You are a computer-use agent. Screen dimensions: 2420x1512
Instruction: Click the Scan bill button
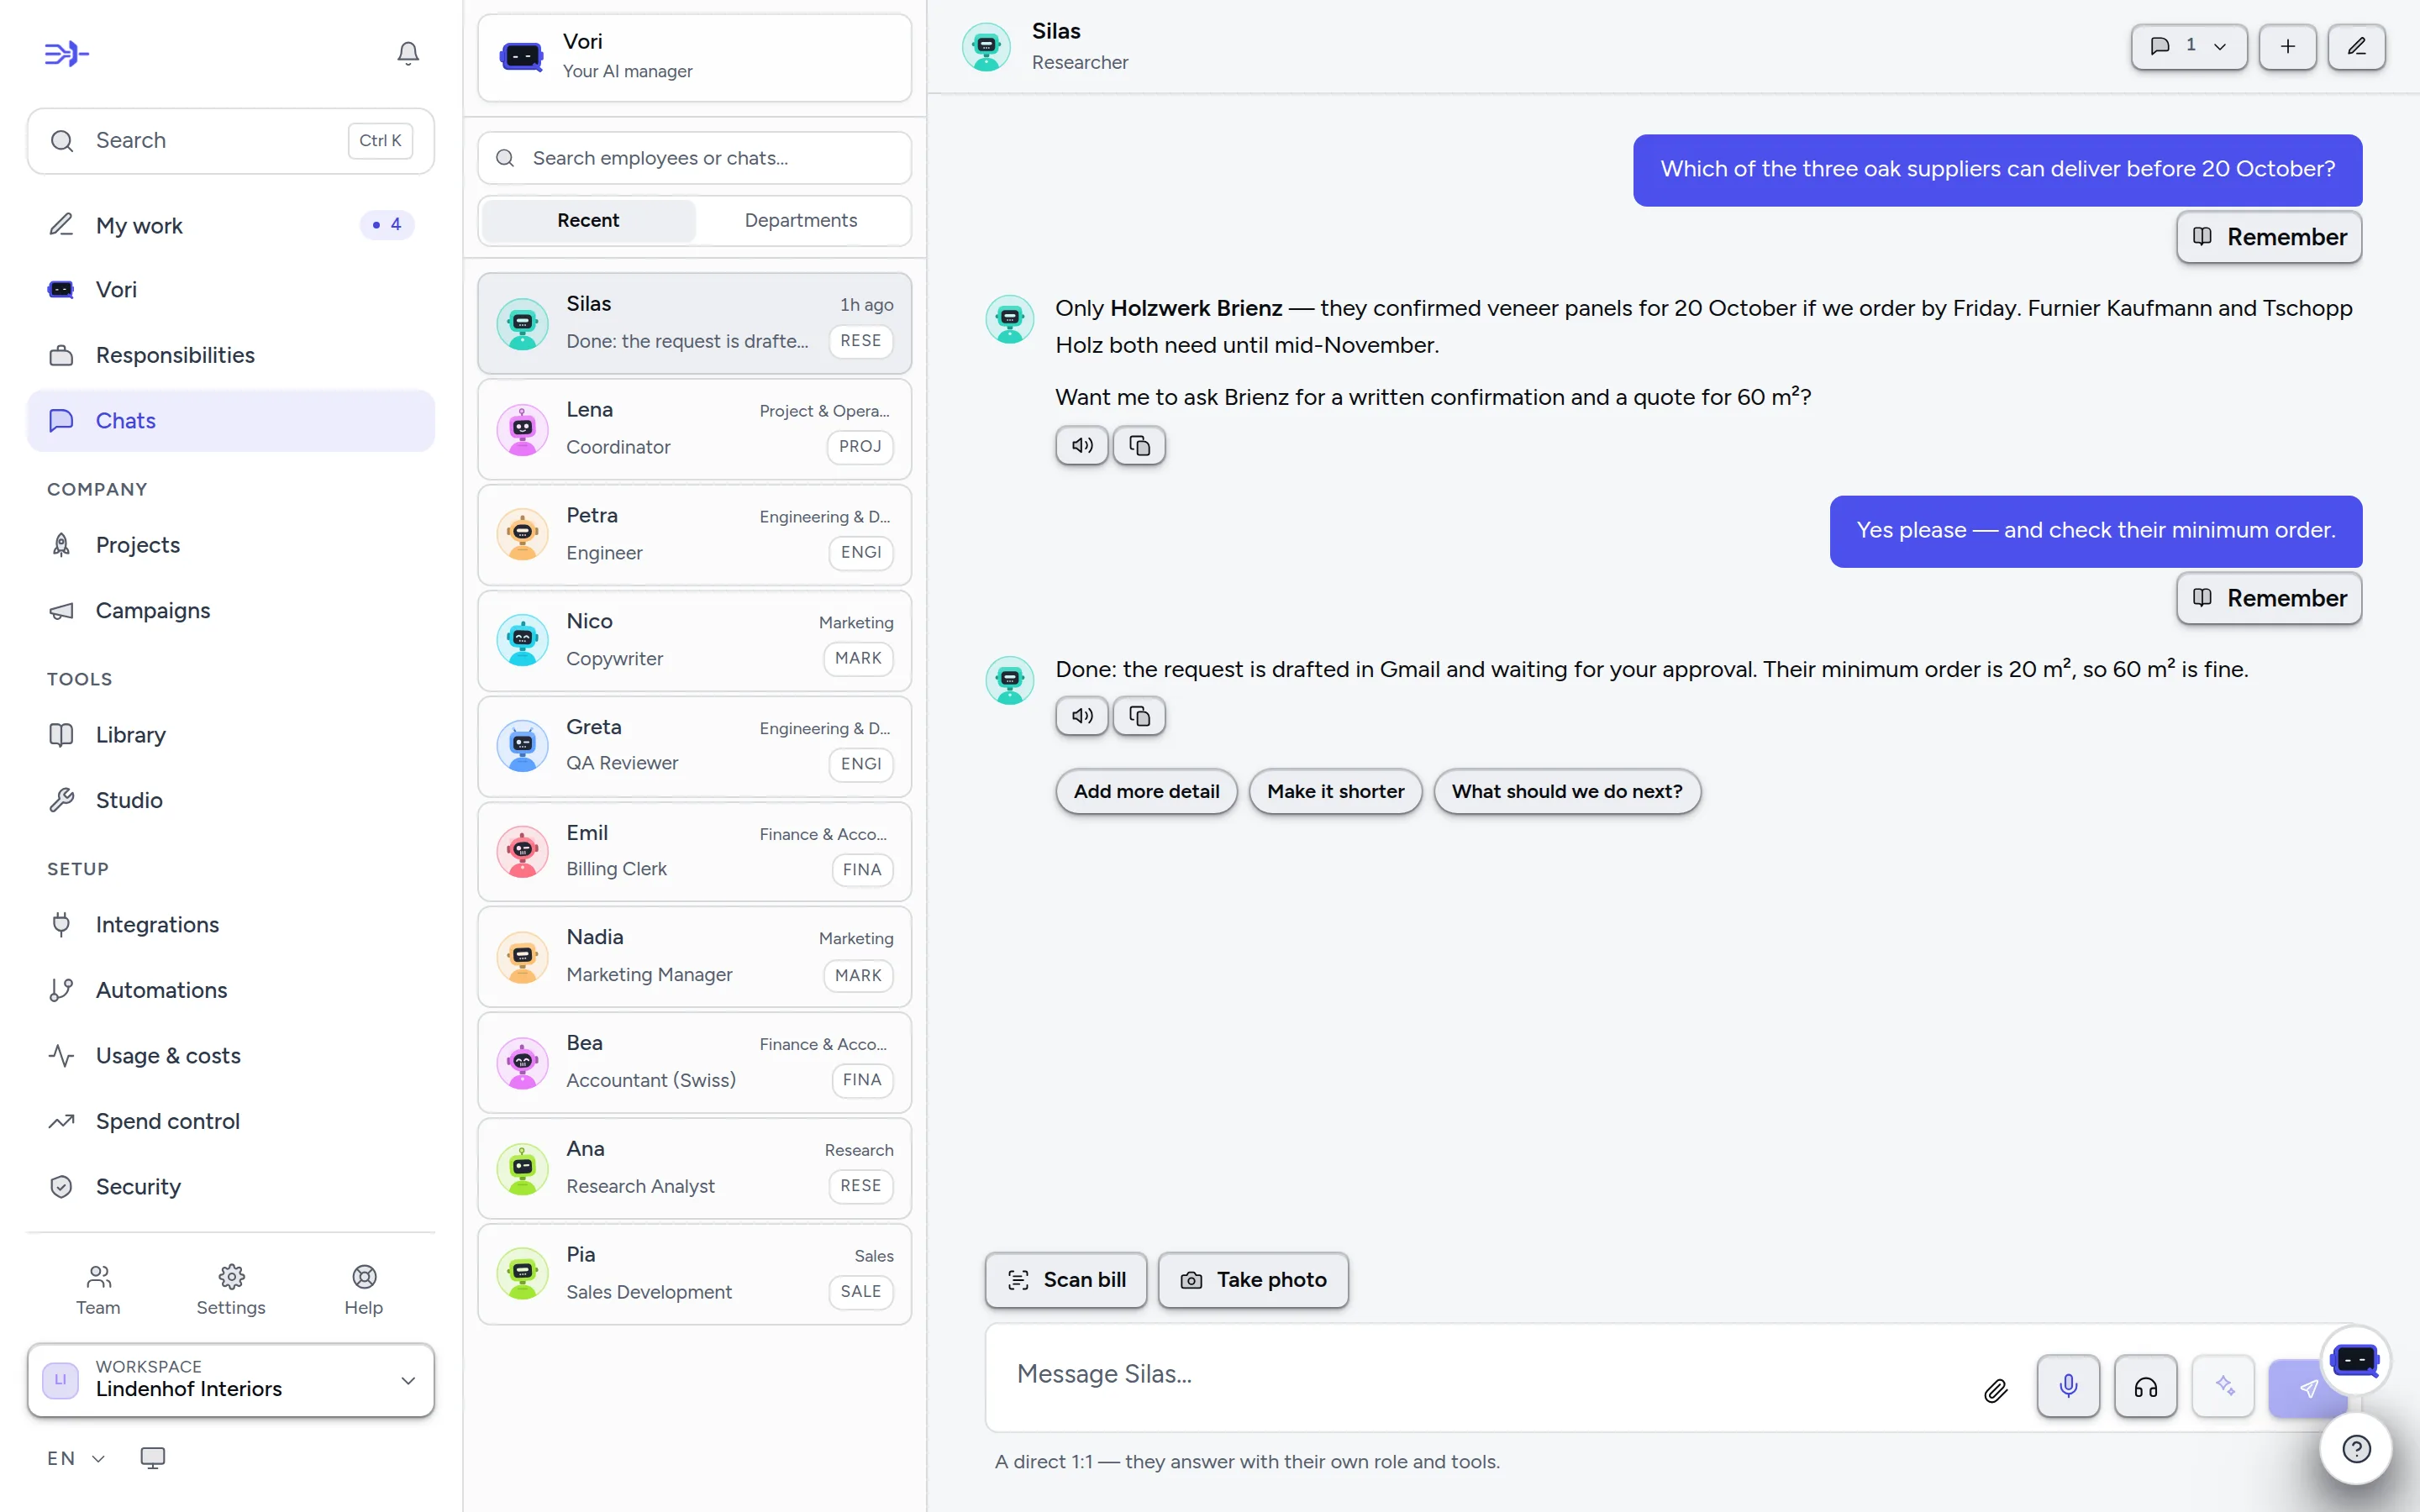pos(1066,1280)
